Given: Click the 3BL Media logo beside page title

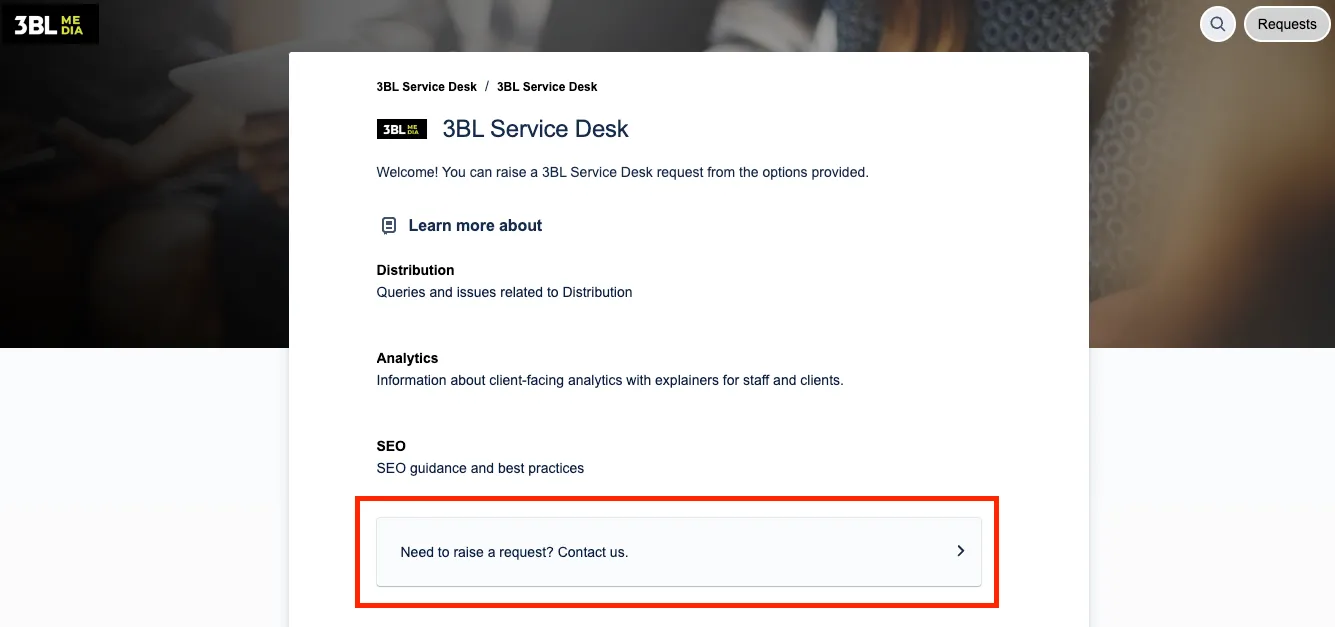Looking at the screenshot, I should click(x=402, y=129).
